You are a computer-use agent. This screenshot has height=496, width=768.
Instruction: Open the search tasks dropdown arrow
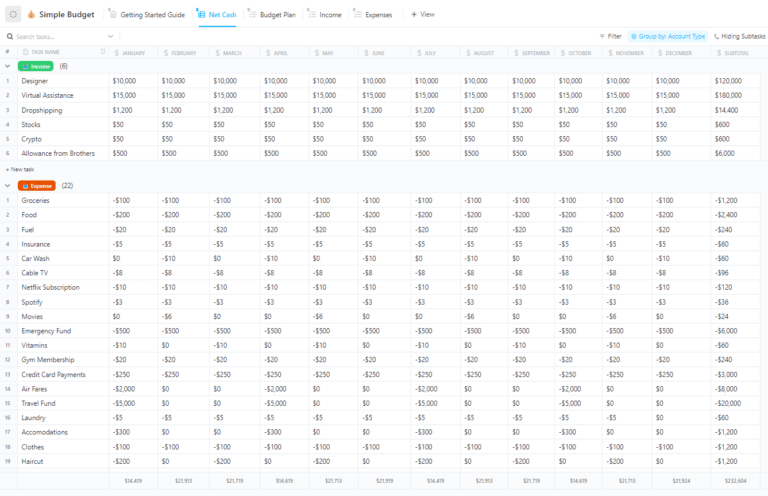click(110, 36)
